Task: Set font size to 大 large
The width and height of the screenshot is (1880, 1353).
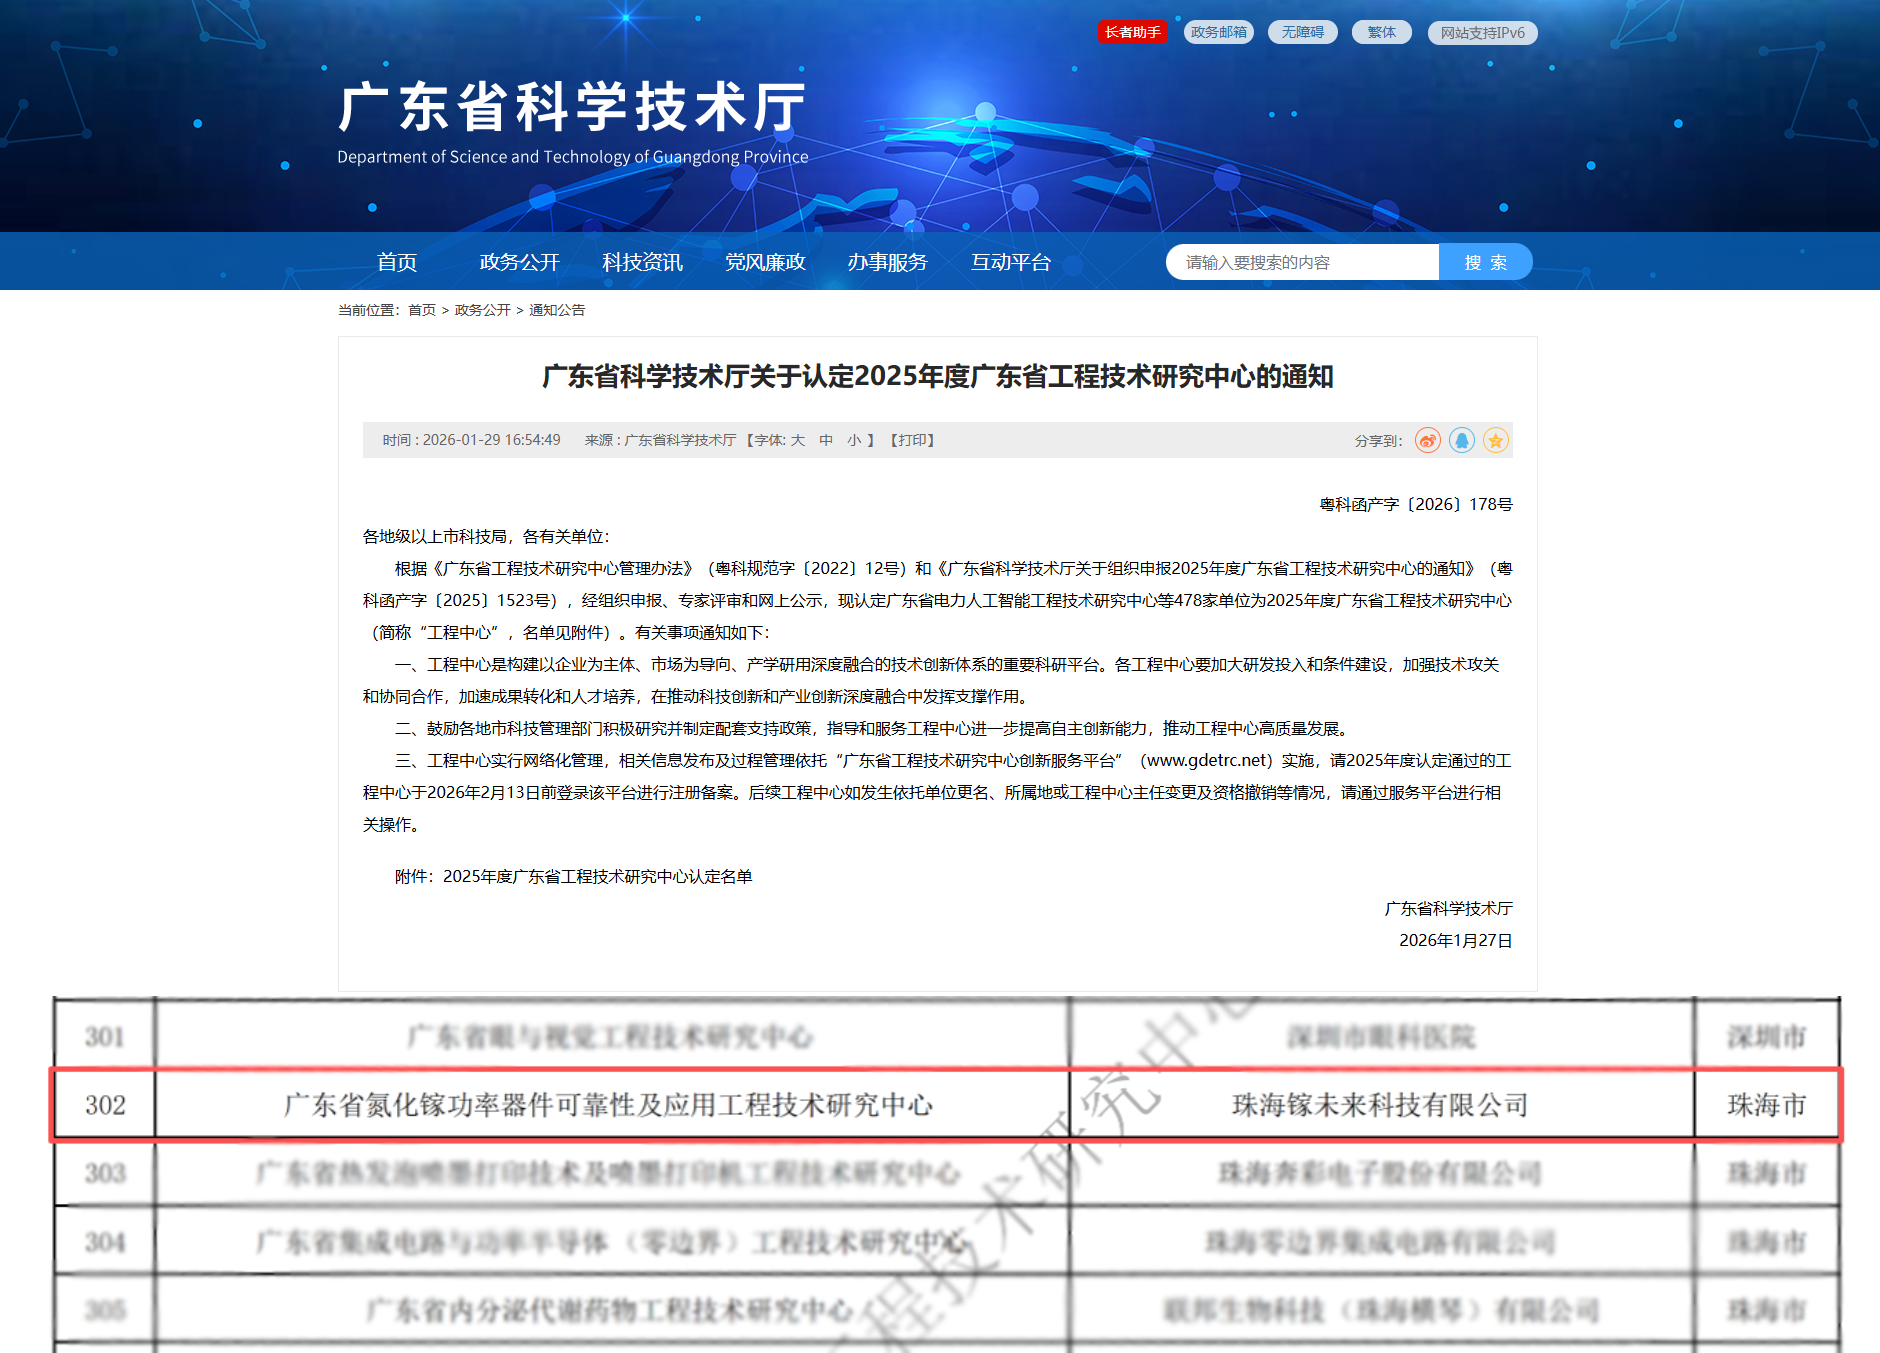Action: pyautogui.click(x=798, y=440)
